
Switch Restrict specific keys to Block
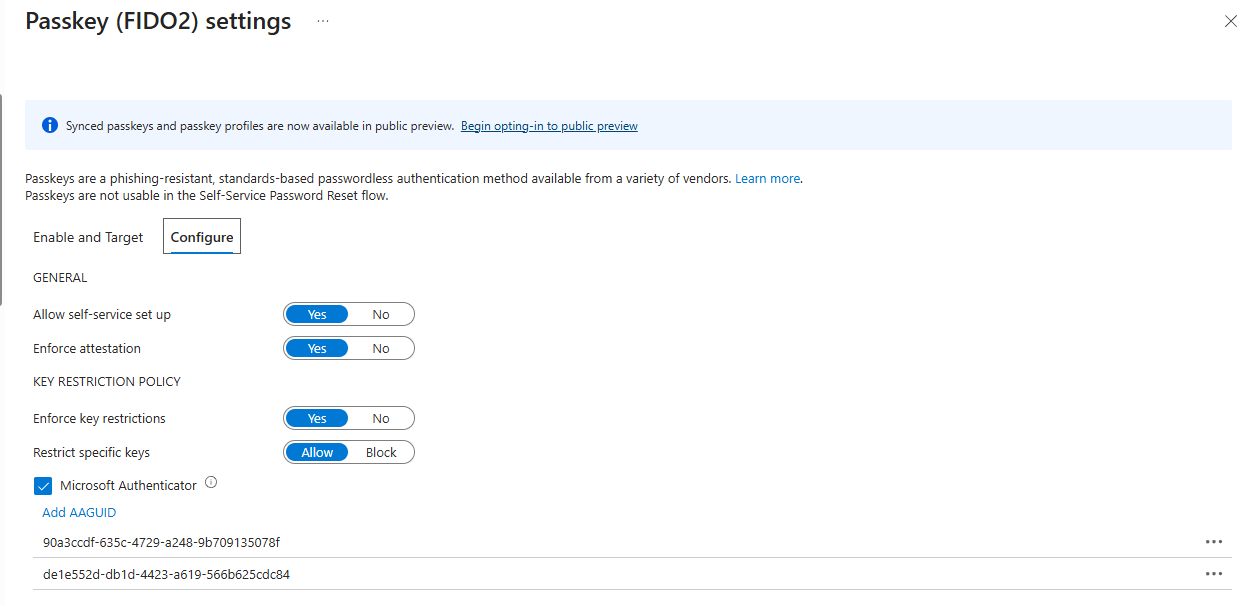pyautogui.click(x=380, y=452)
